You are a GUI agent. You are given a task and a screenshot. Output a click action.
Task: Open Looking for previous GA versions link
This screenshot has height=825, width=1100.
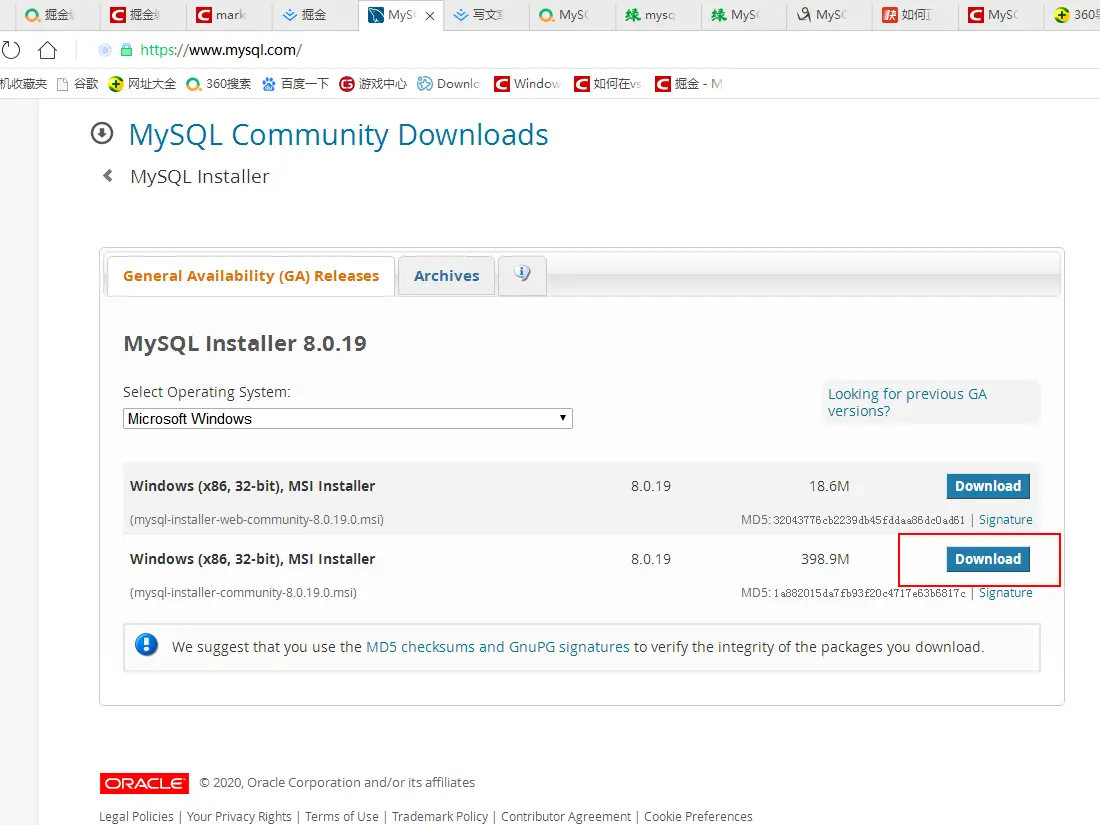point(907,403)
